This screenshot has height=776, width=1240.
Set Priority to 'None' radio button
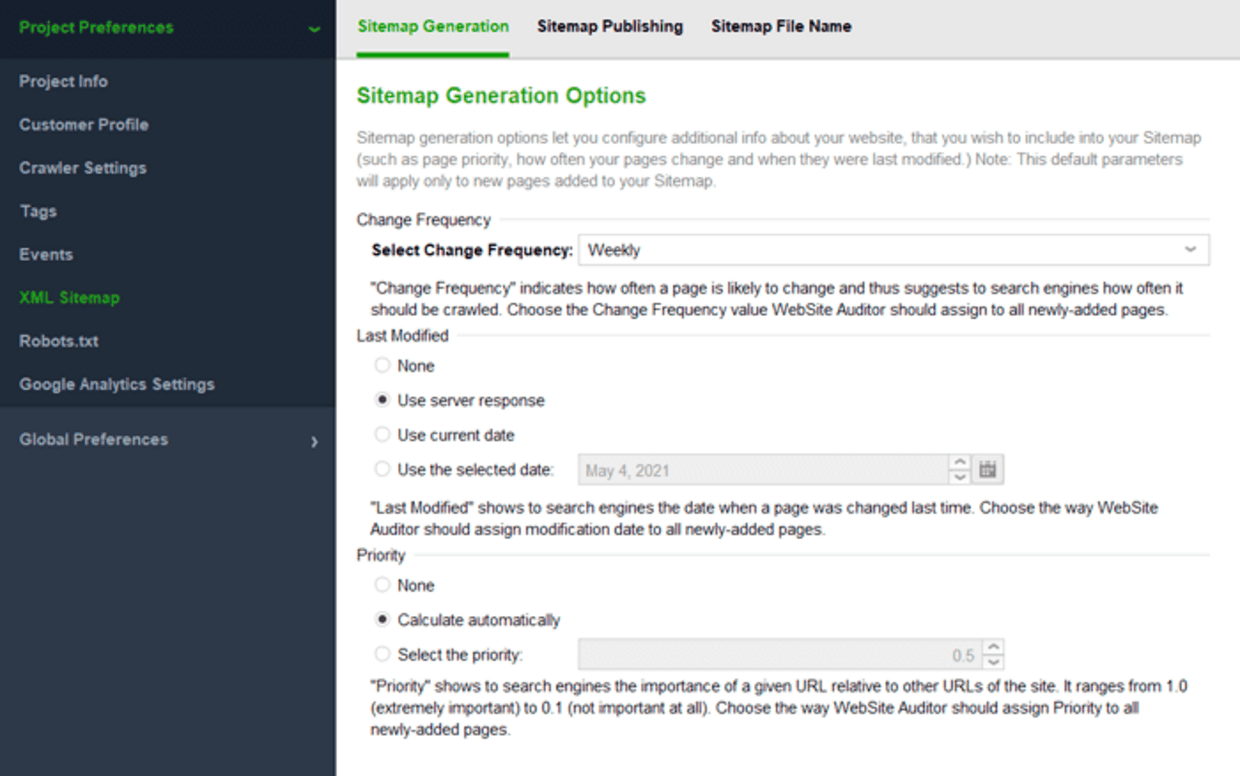coord(382,585)
